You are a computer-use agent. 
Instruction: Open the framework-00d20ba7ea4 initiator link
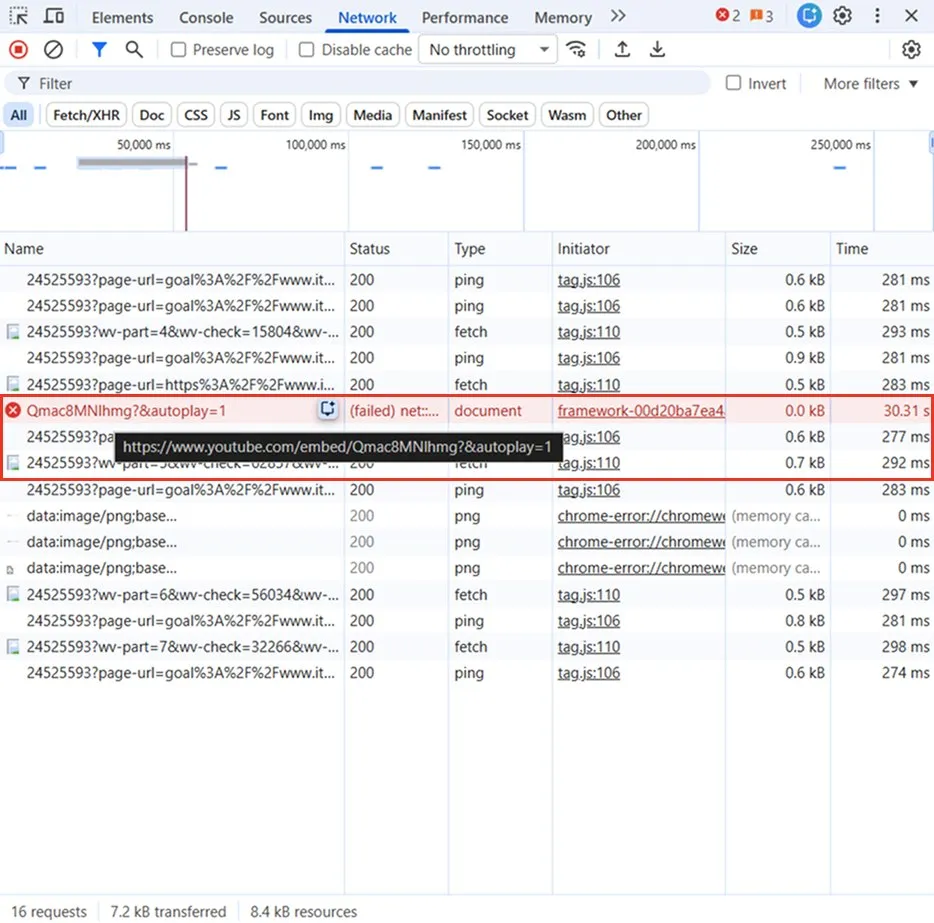coord(641,411)
